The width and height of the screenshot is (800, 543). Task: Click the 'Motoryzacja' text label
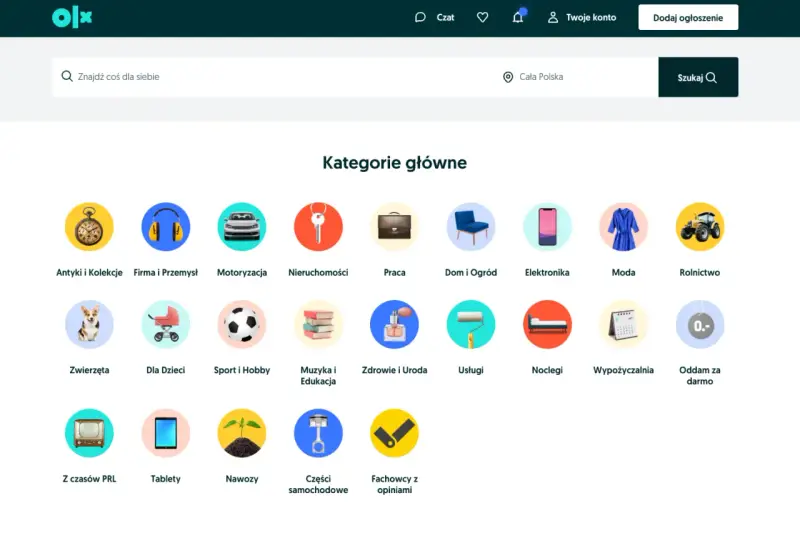(x=242, y=273)
